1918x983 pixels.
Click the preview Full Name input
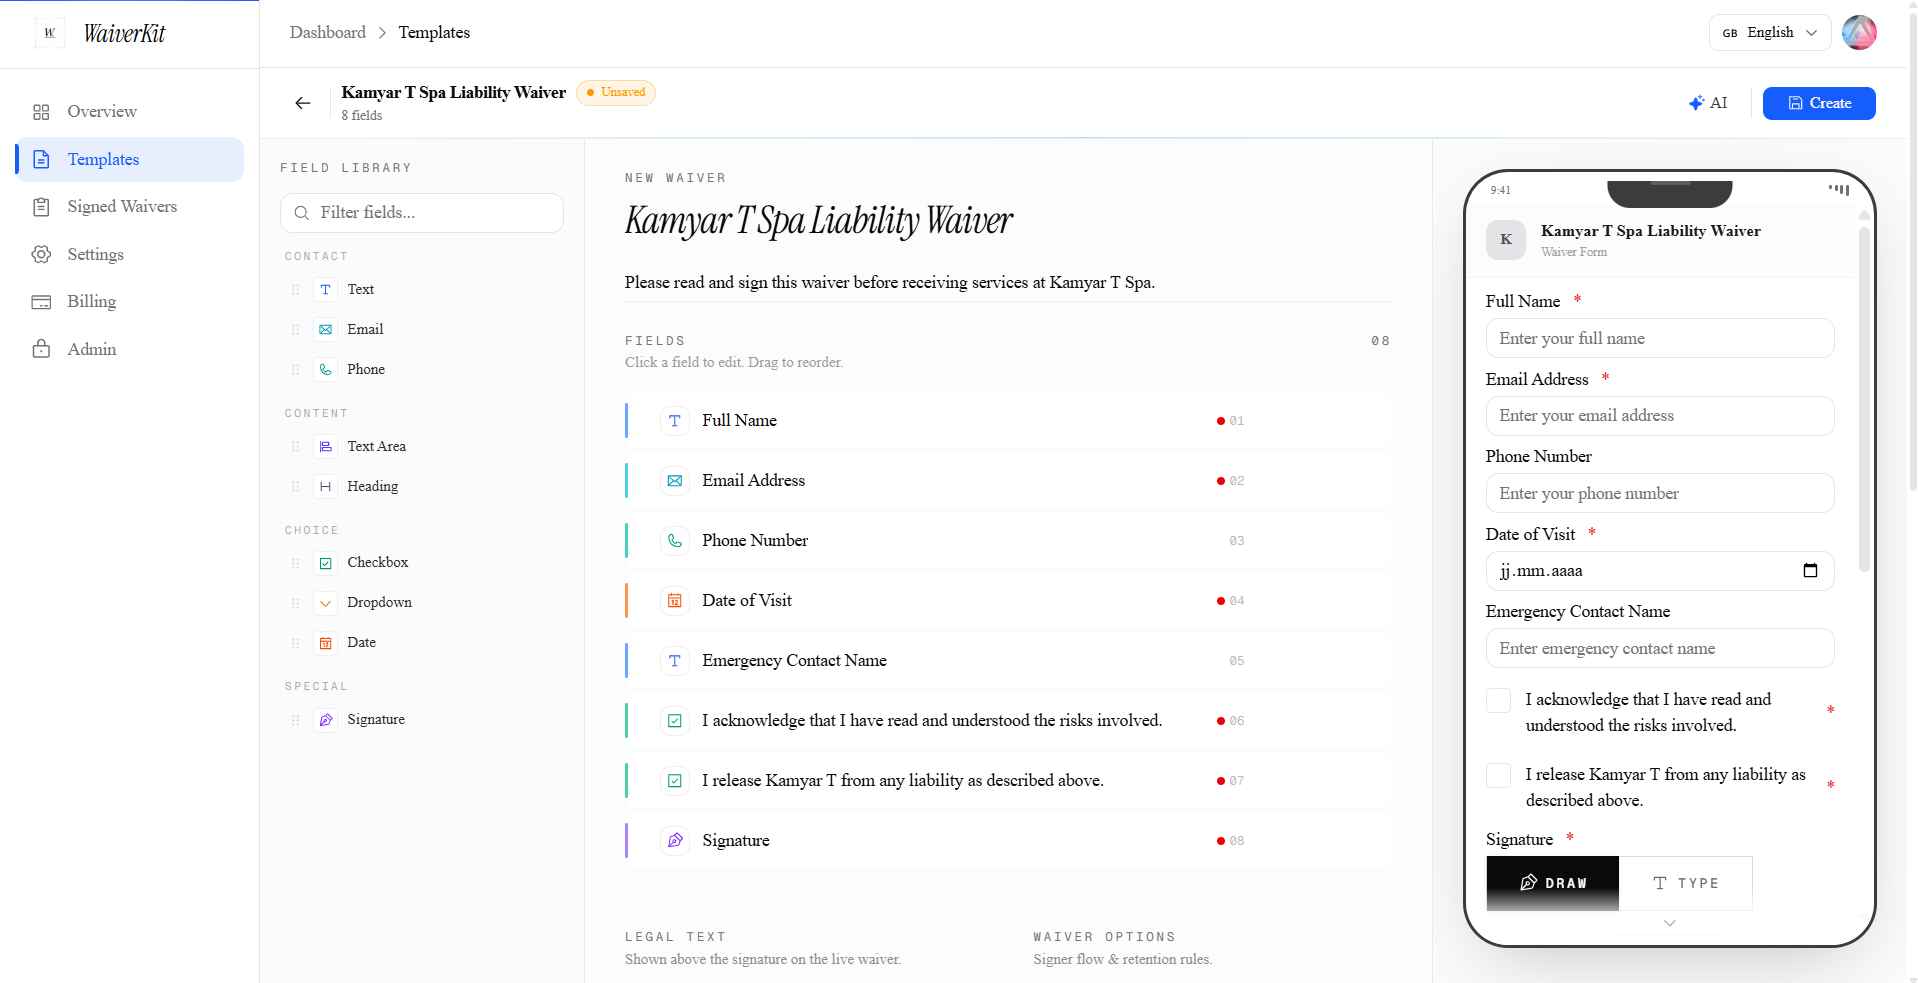click(1659, 339)
